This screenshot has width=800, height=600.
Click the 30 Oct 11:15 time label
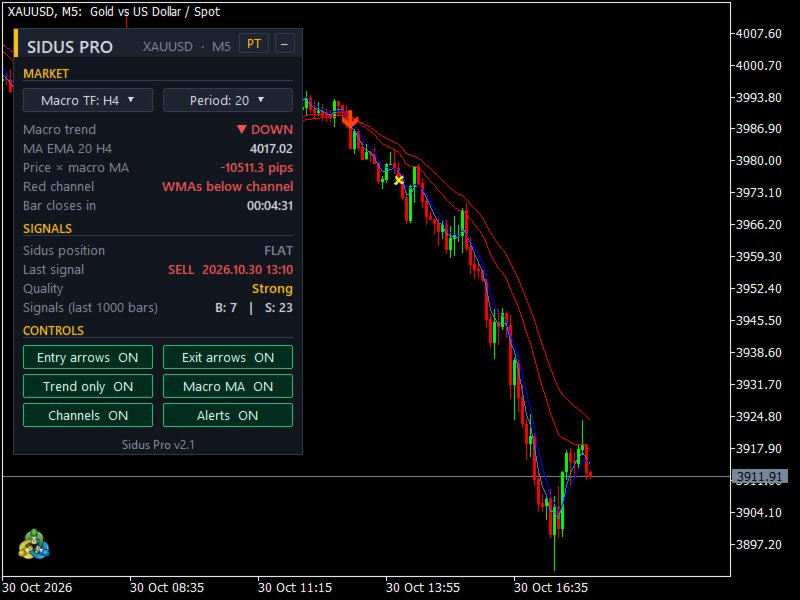(295, 588)
